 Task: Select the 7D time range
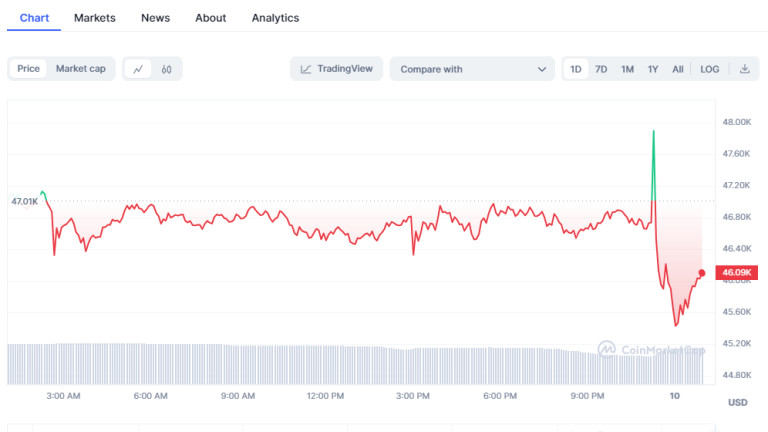(x=601, y=69)
